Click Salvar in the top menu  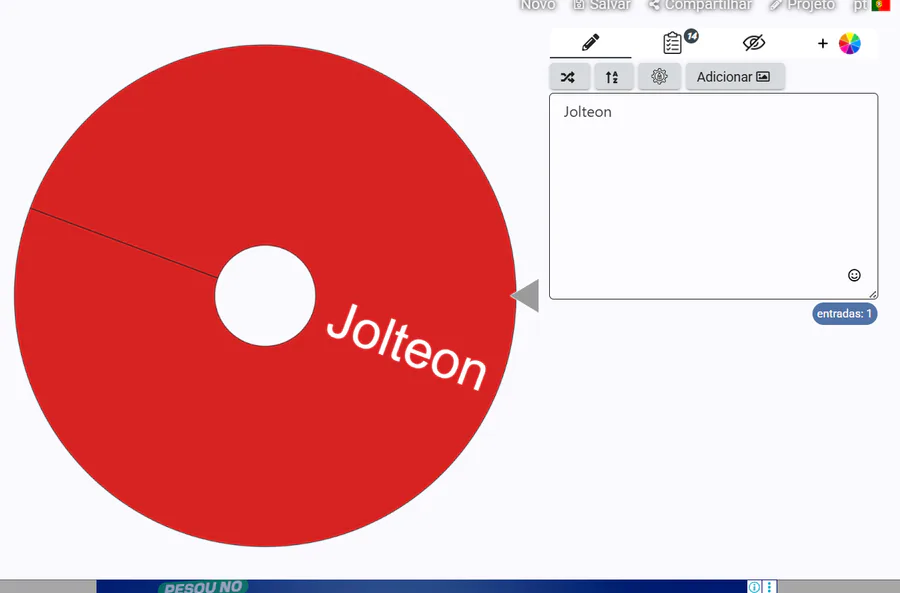click(602, 5)
